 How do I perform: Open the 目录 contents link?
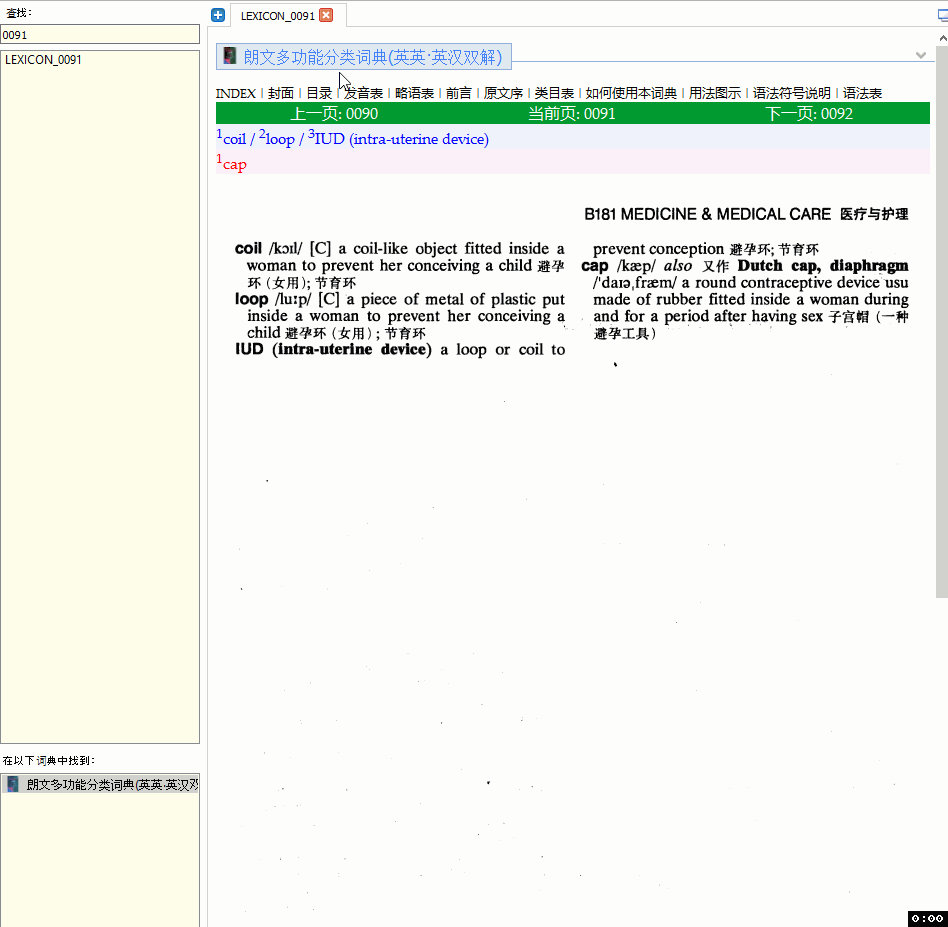[x=319, y=93]
